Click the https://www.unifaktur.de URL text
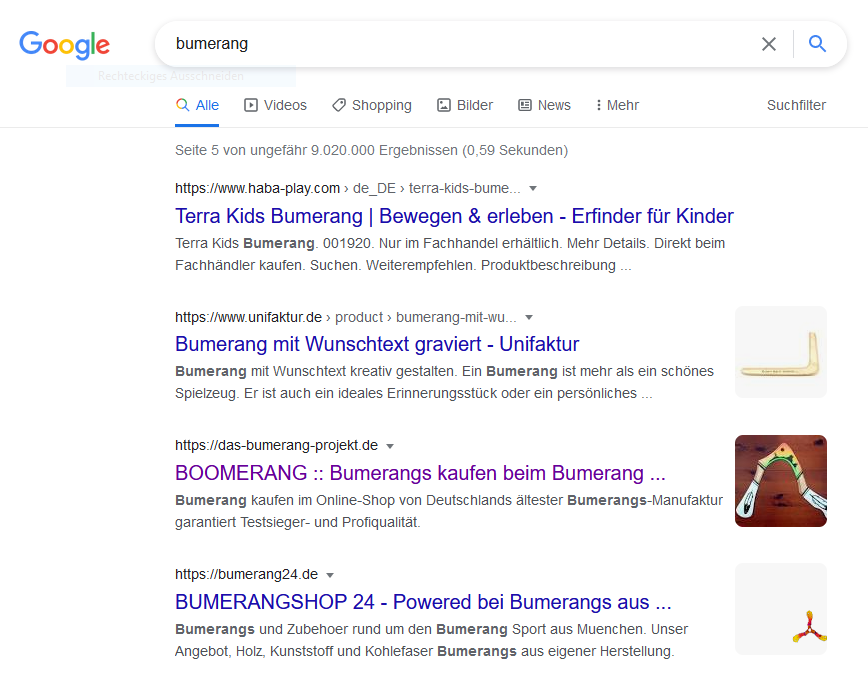Image resolution: width=868 pixels, height=673 pixels. click(248, 317)
